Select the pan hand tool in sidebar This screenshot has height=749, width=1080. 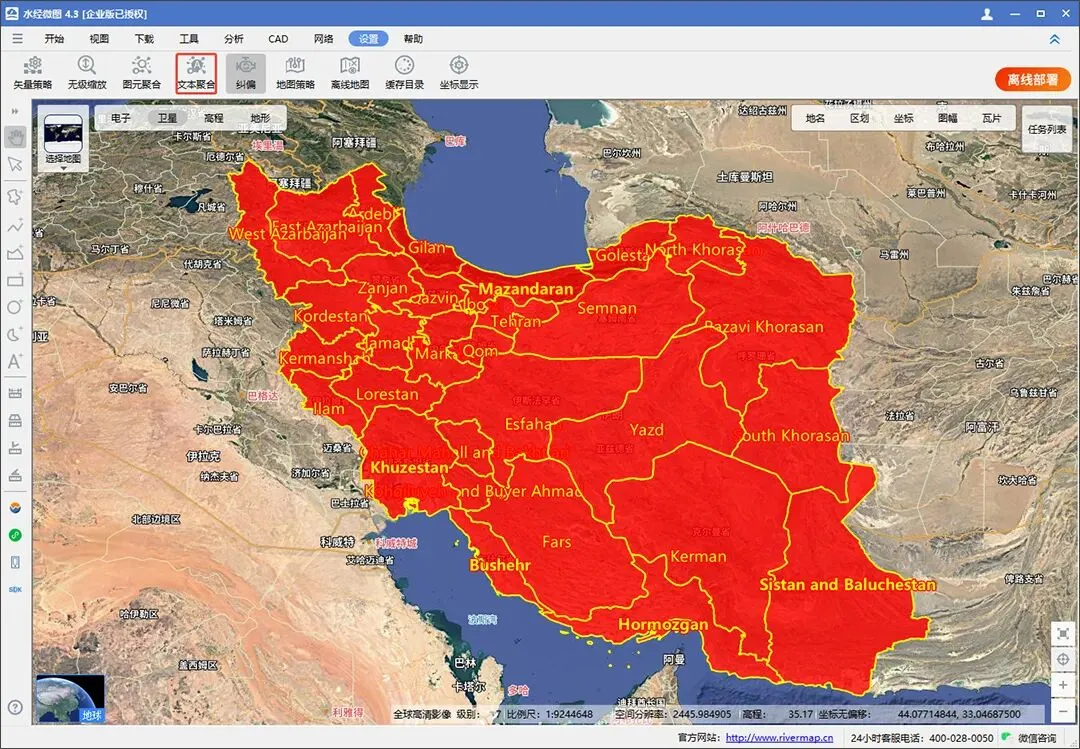coord(15,137)
